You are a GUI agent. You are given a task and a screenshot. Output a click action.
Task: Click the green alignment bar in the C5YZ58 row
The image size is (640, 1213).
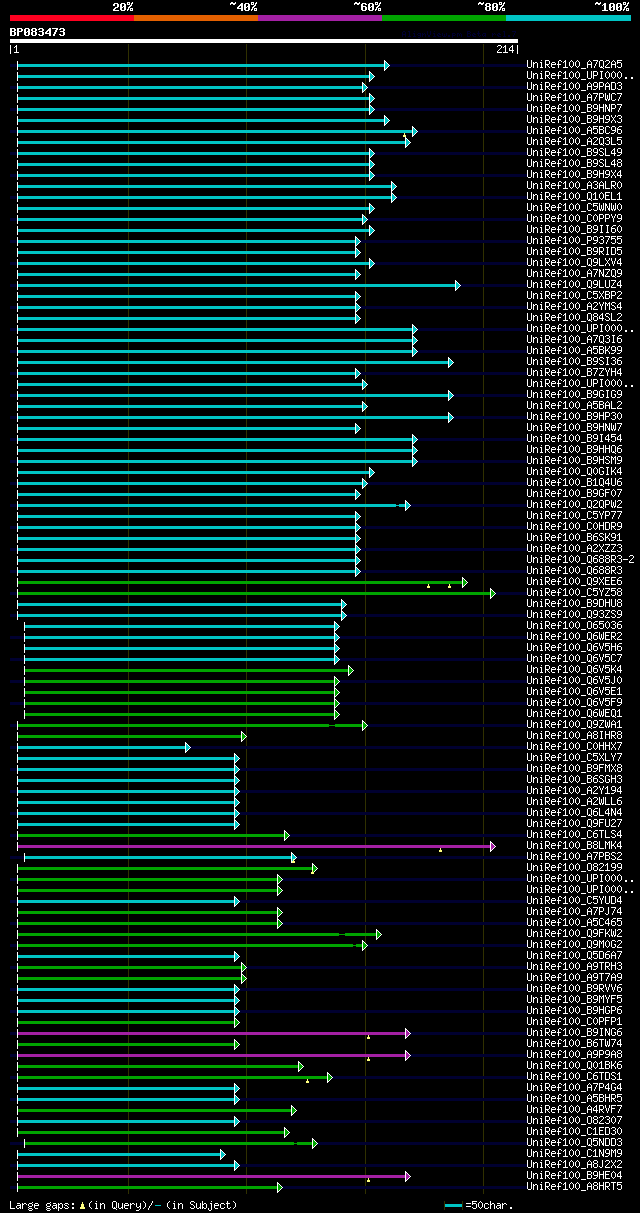pos(255,593)
